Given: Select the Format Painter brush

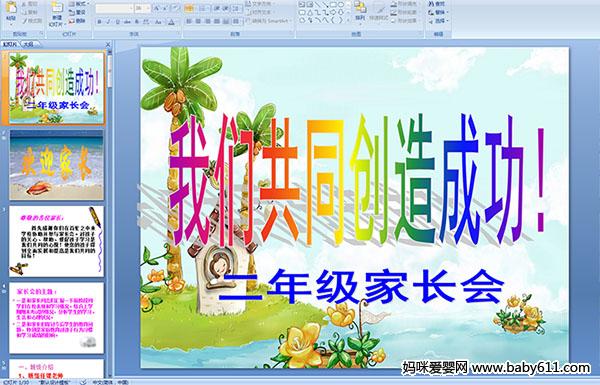Looking at the screenshot, I should point(32,21).
